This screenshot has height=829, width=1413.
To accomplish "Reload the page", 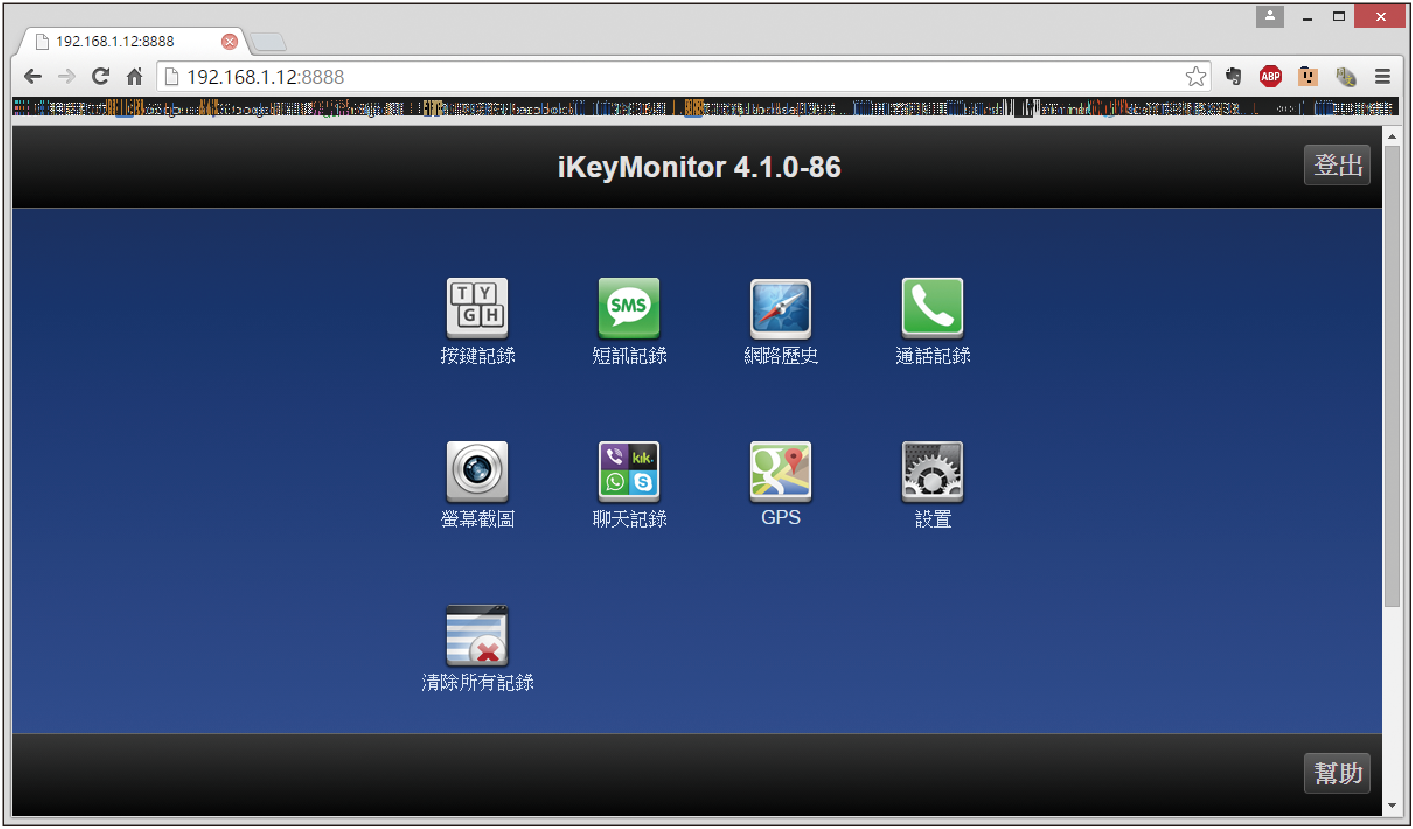I will (100, 77).
